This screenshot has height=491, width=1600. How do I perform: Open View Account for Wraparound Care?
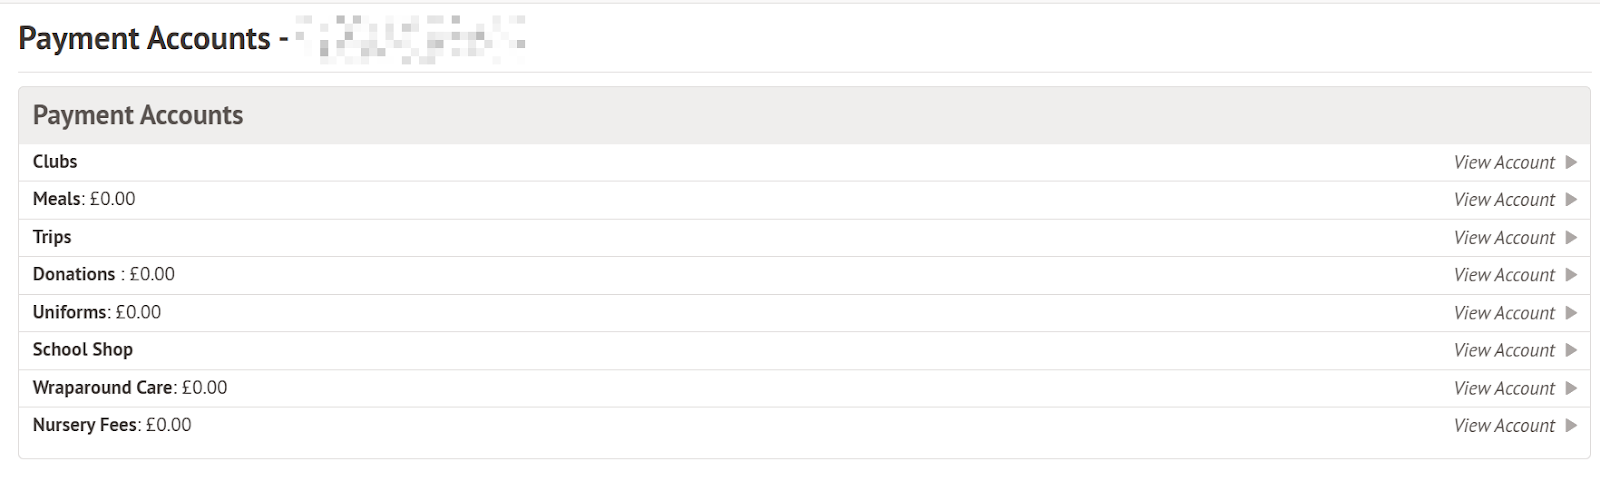pyautogui.click(x=1504, y=388)
